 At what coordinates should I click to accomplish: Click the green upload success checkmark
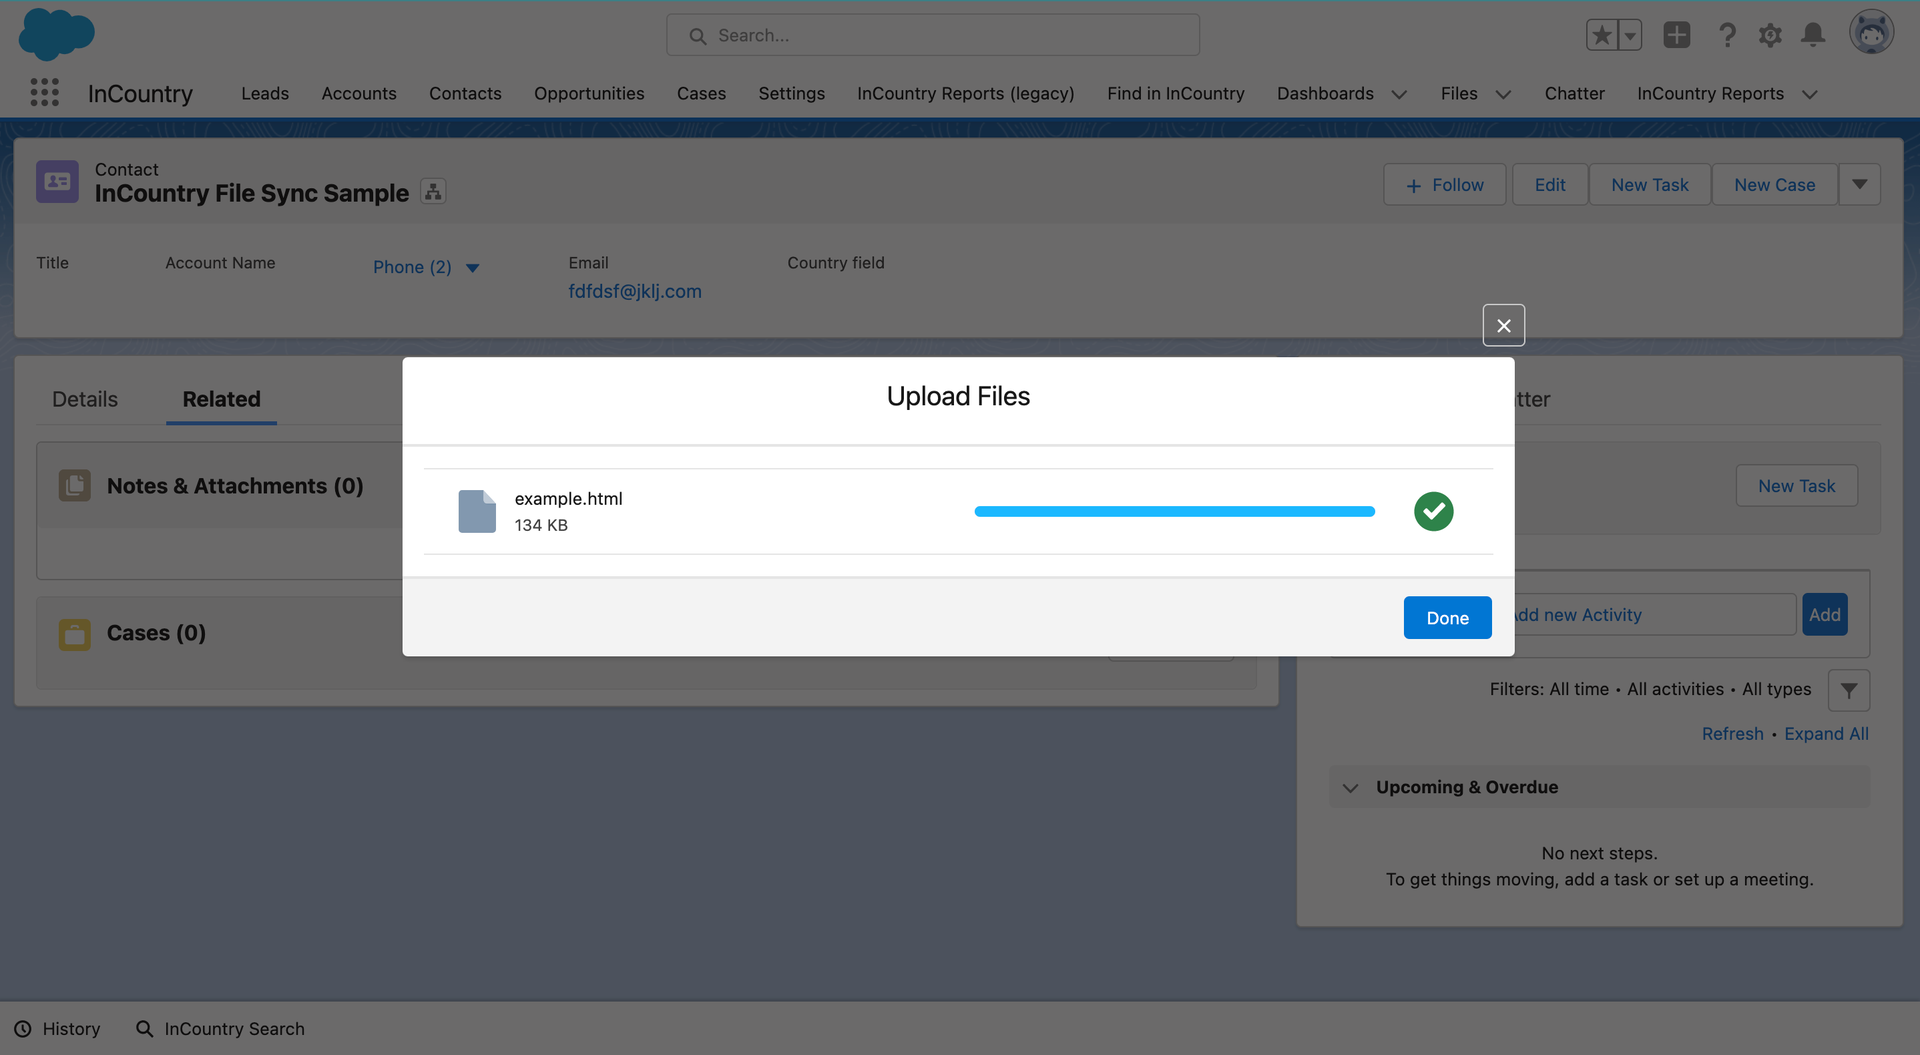click(x=1433, y=511)
